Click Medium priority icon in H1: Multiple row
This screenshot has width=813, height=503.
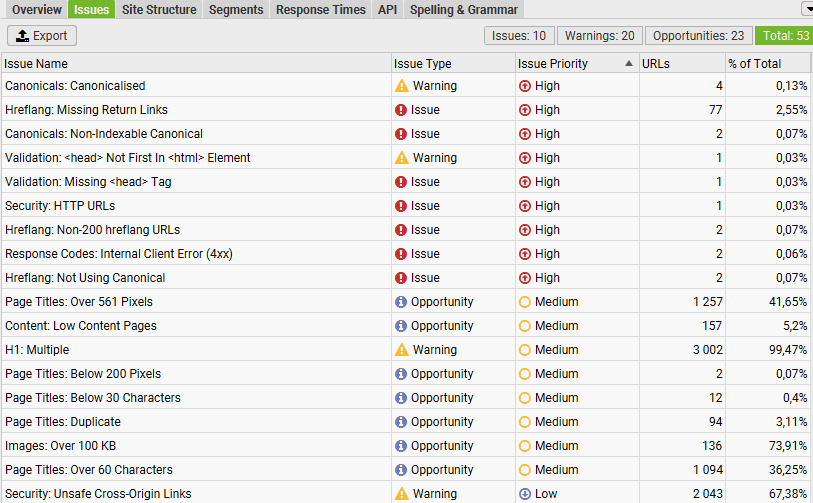point(525,350)
